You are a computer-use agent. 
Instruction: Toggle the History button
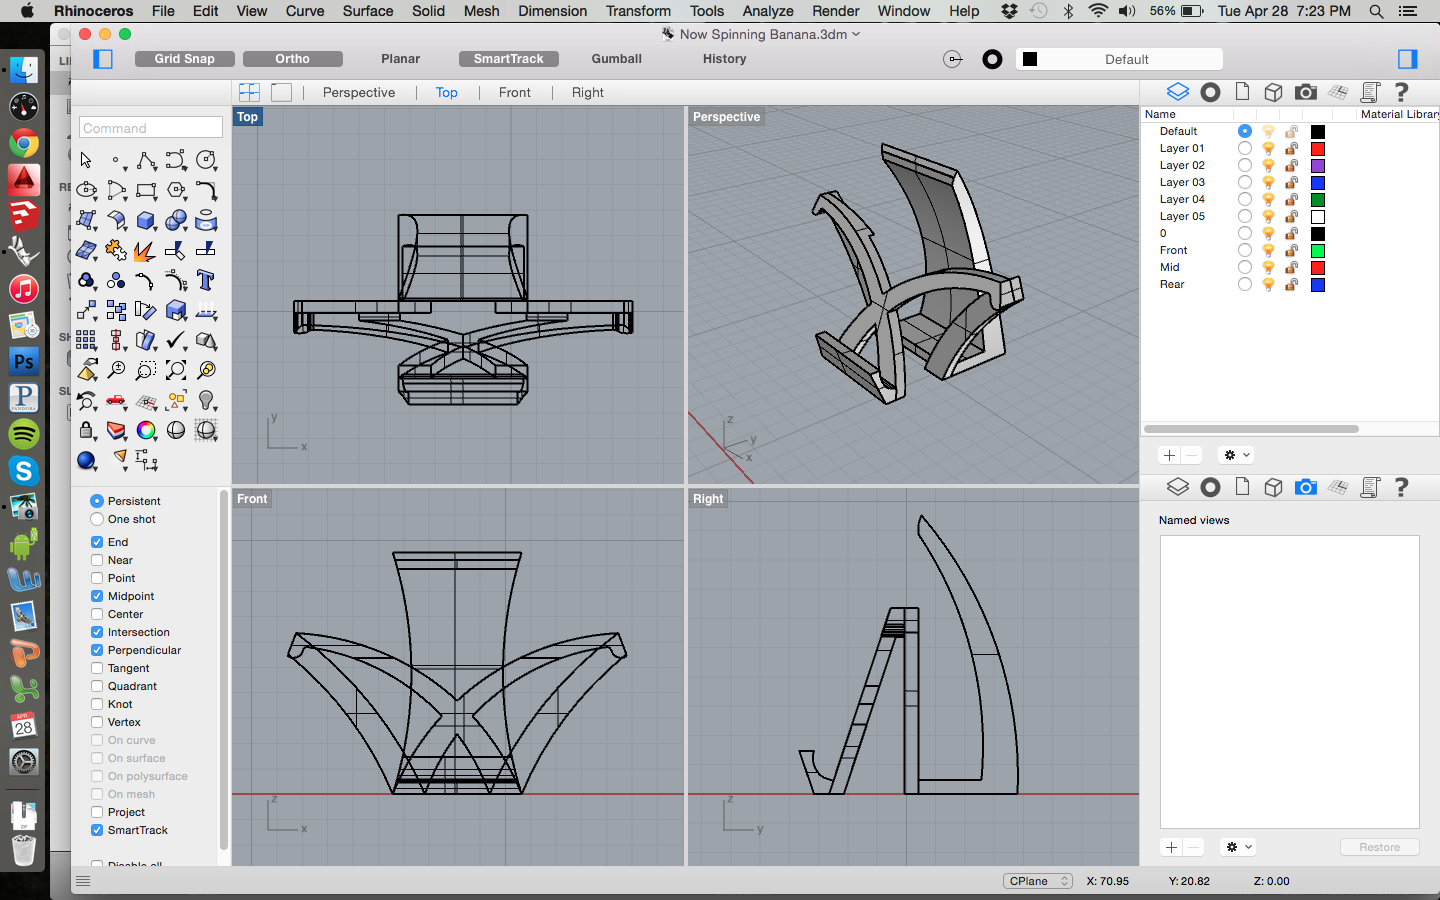tap(725, 59)
